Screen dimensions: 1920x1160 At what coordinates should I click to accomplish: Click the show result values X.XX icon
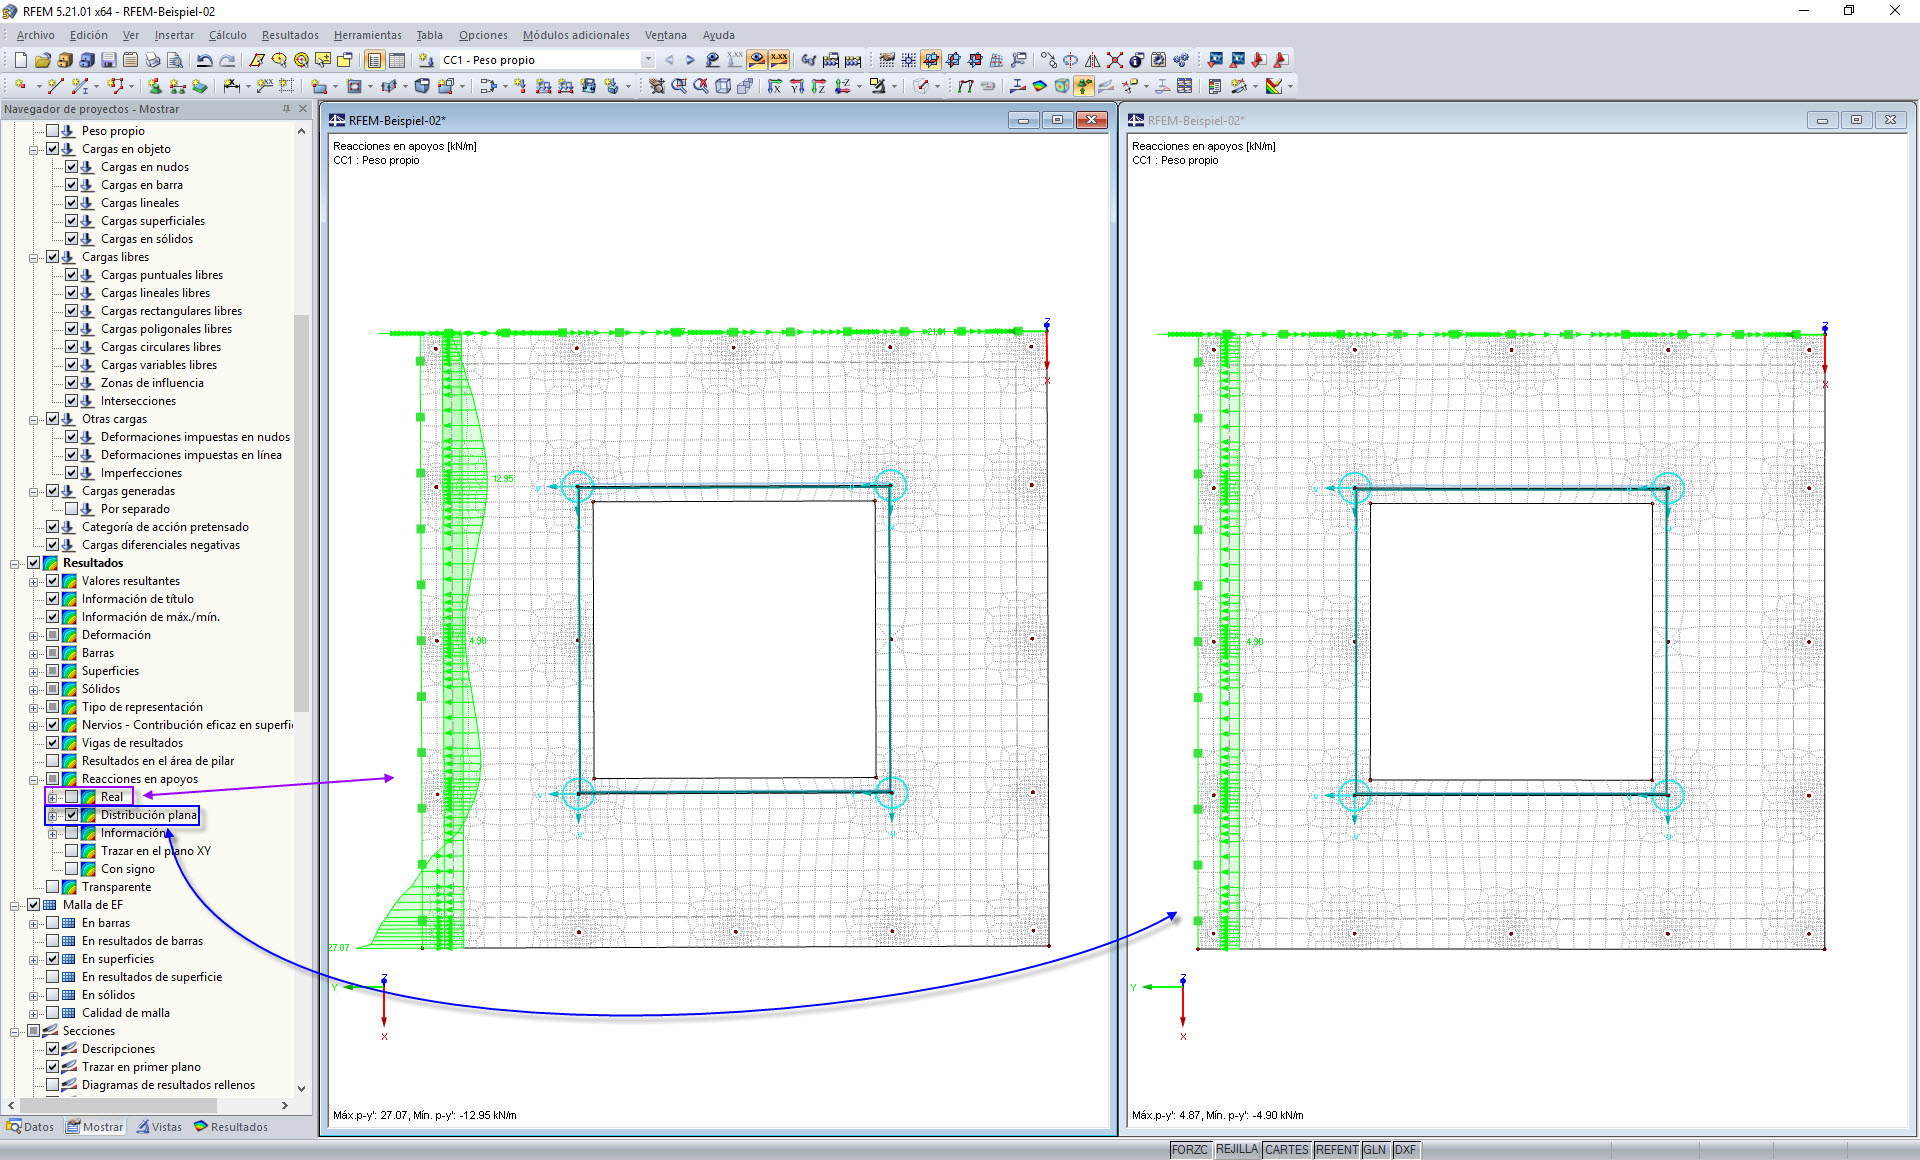pos(779,60)
